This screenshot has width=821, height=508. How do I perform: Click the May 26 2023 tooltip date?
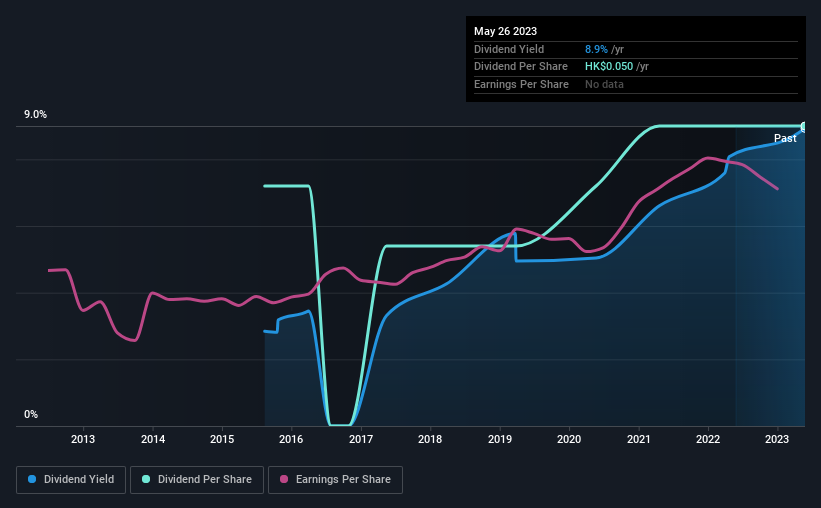click(x=505, y=31)
